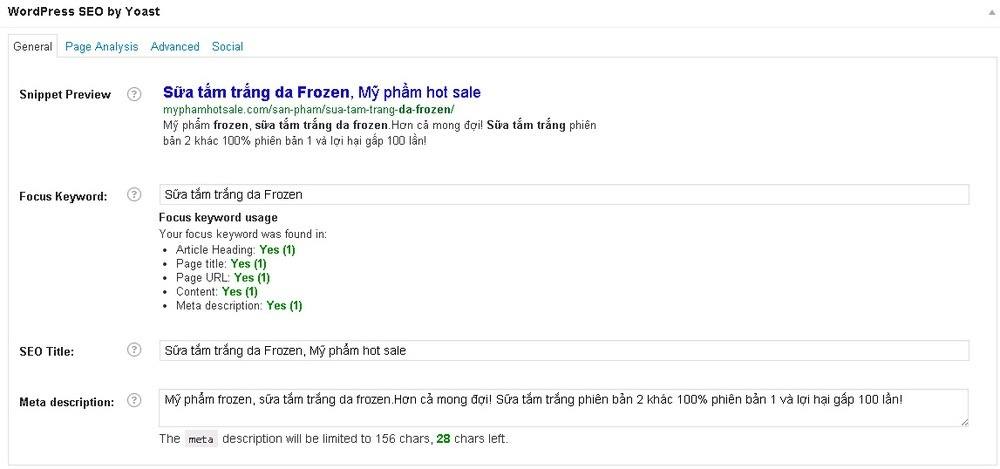Click into the Meta description textarea
This screenshot has width=1000, height=469.
pos(564,408)
